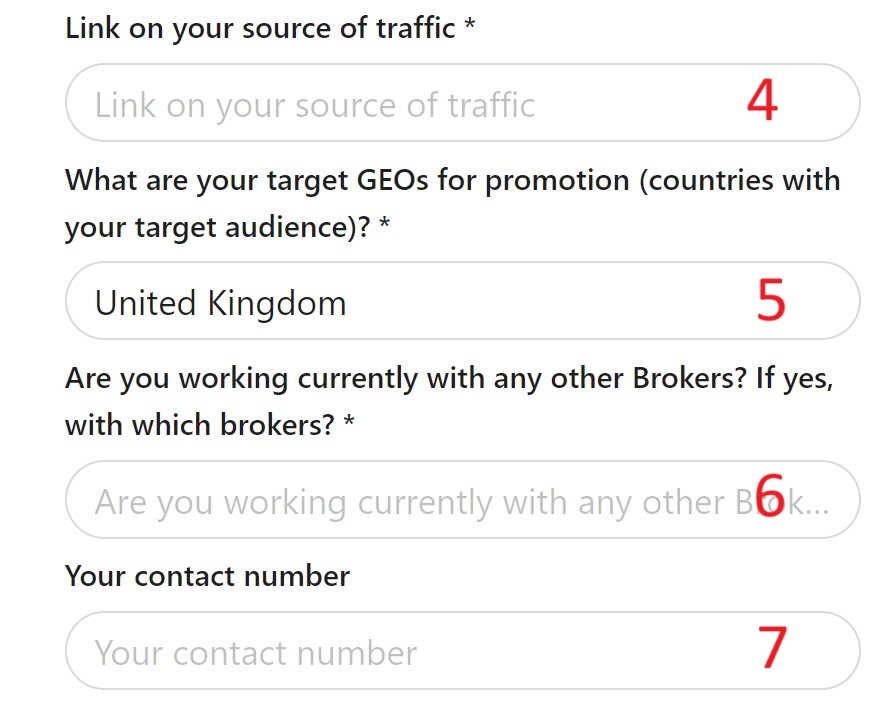Click the red number 7 annotation
The image size is (880, 703).
772,647
